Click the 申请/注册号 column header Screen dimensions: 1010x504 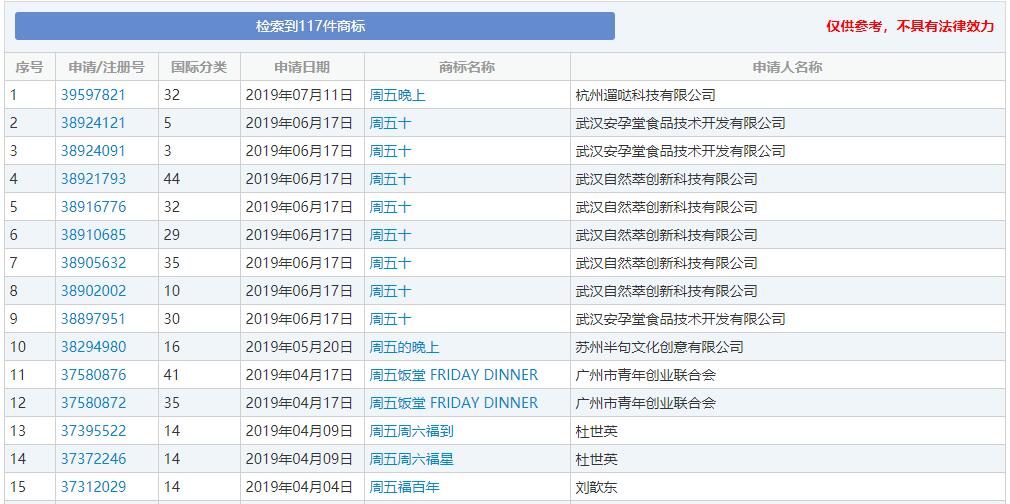point(106,67)
